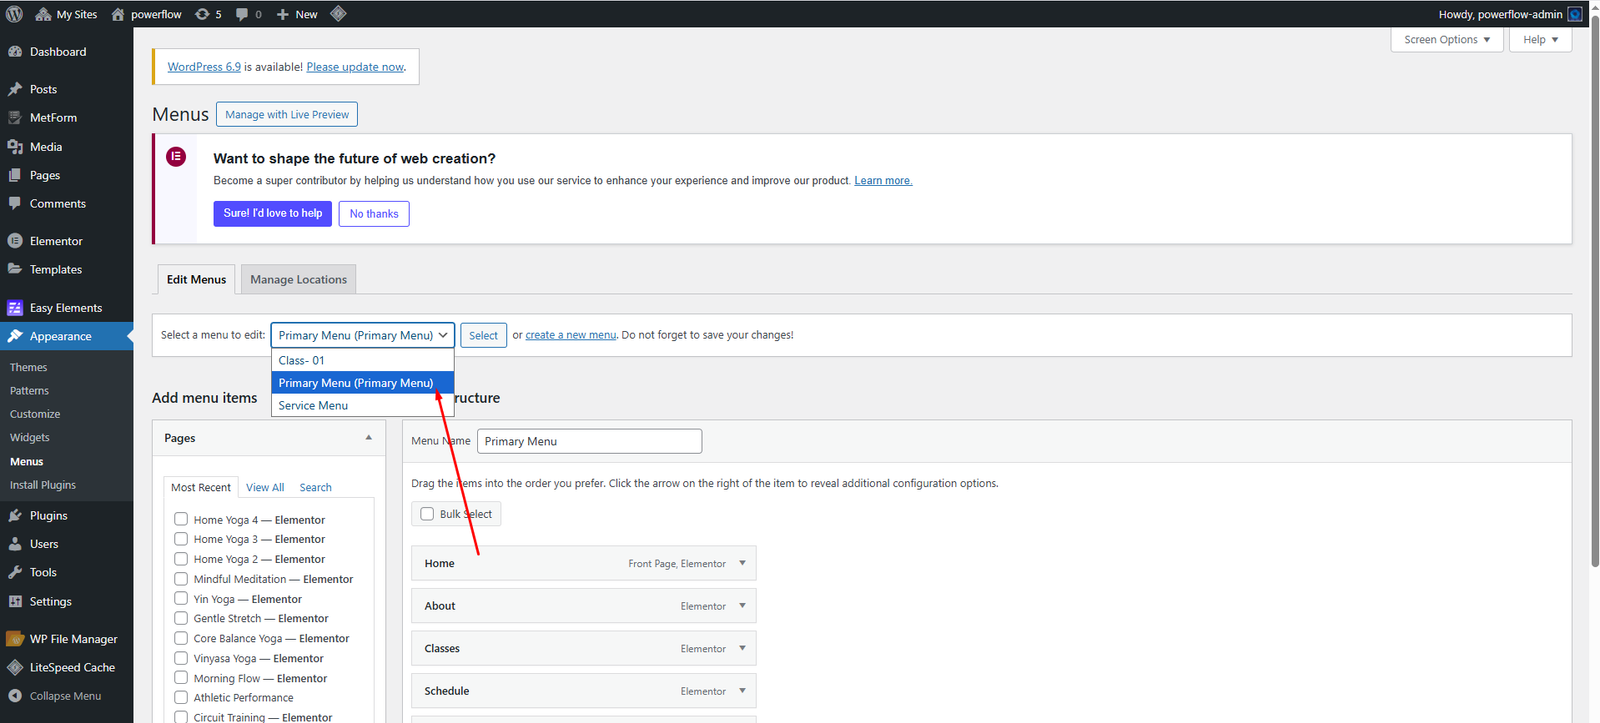
Task: Expand the Home menu item options
Action: point(742,563)
